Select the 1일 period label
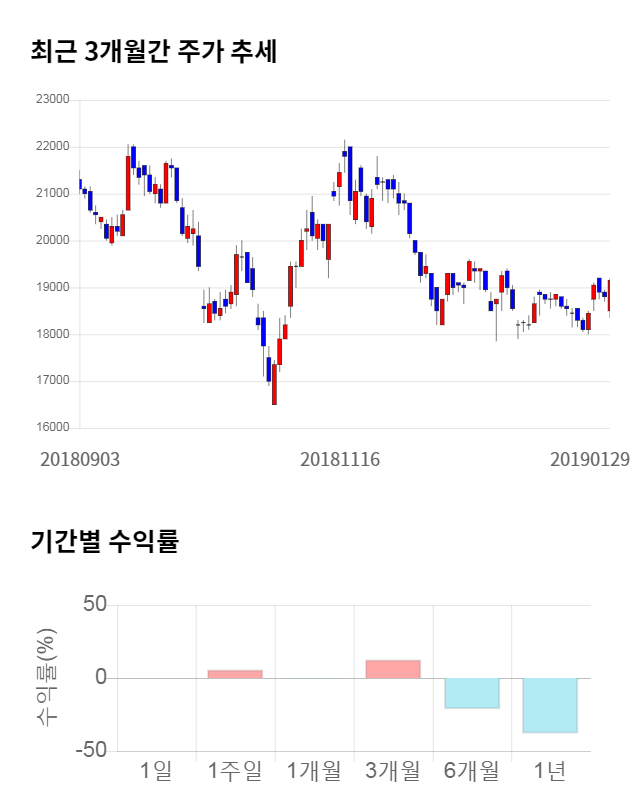The height and width of the screenshot is (810, 640). pyautogui.click(x=156, y=770)
